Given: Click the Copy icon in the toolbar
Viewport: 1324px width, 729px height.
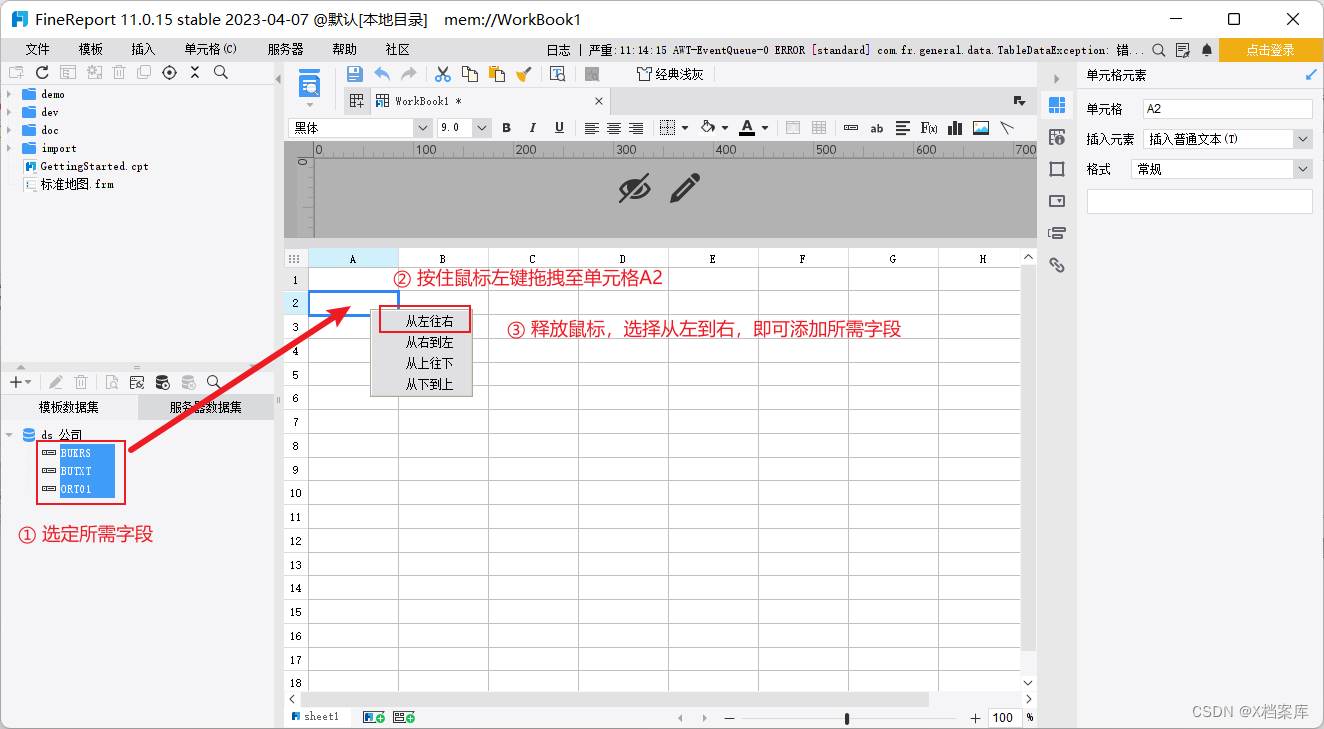Looking at the screenshot, I should [x=470, y=73].
